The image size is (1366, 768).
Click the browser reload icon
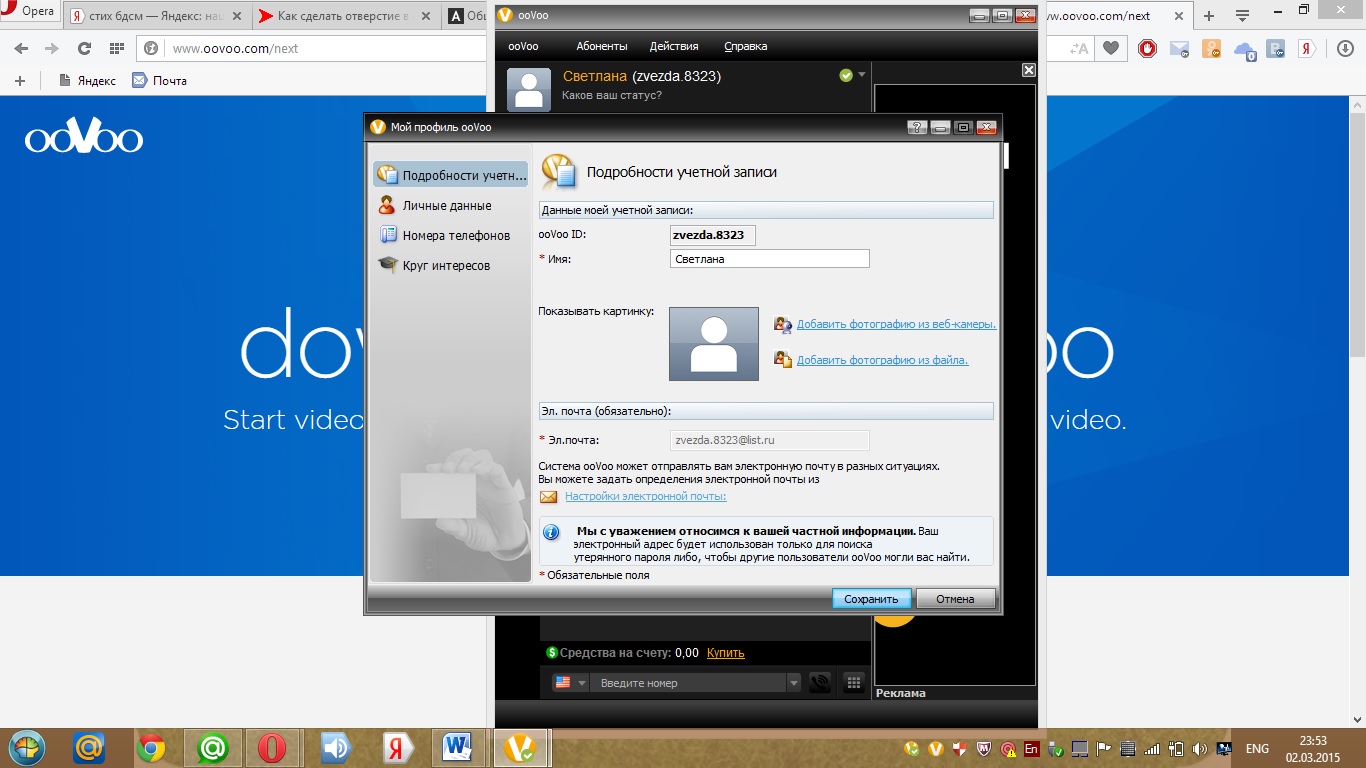tap(84, 48)
